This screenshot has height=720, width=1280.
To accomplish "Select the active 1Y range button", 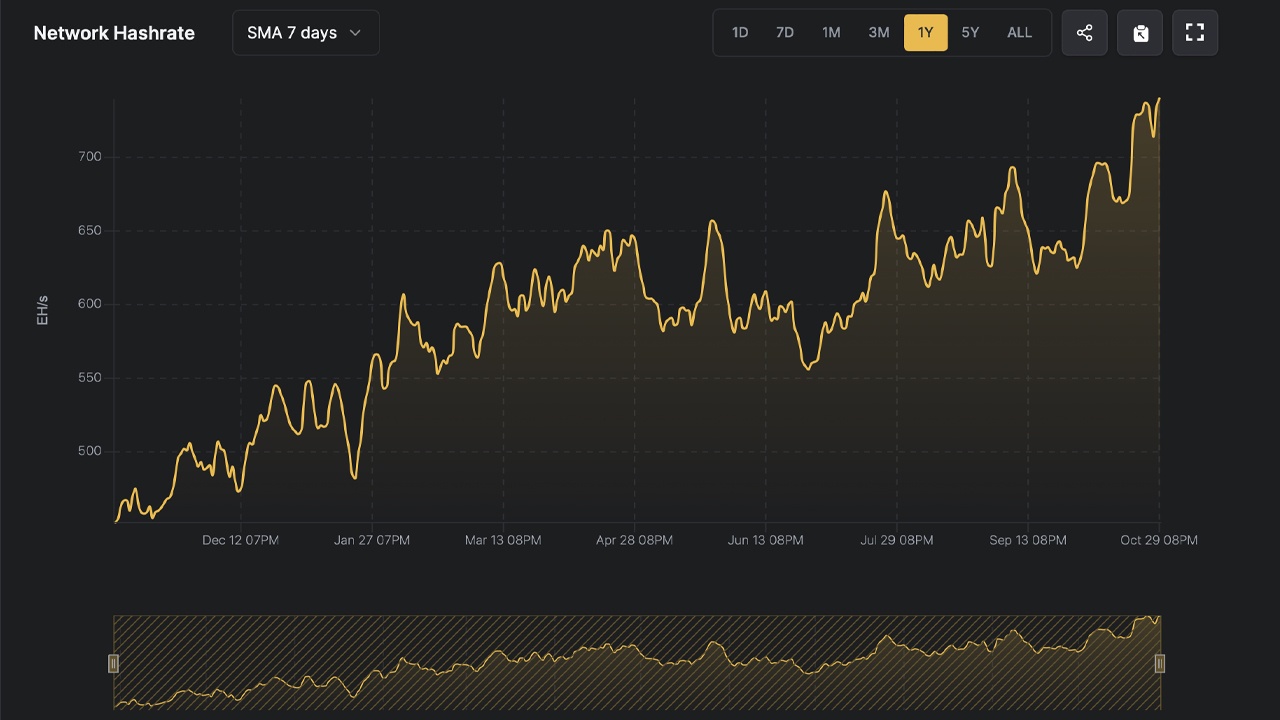I will click(925, 32).
